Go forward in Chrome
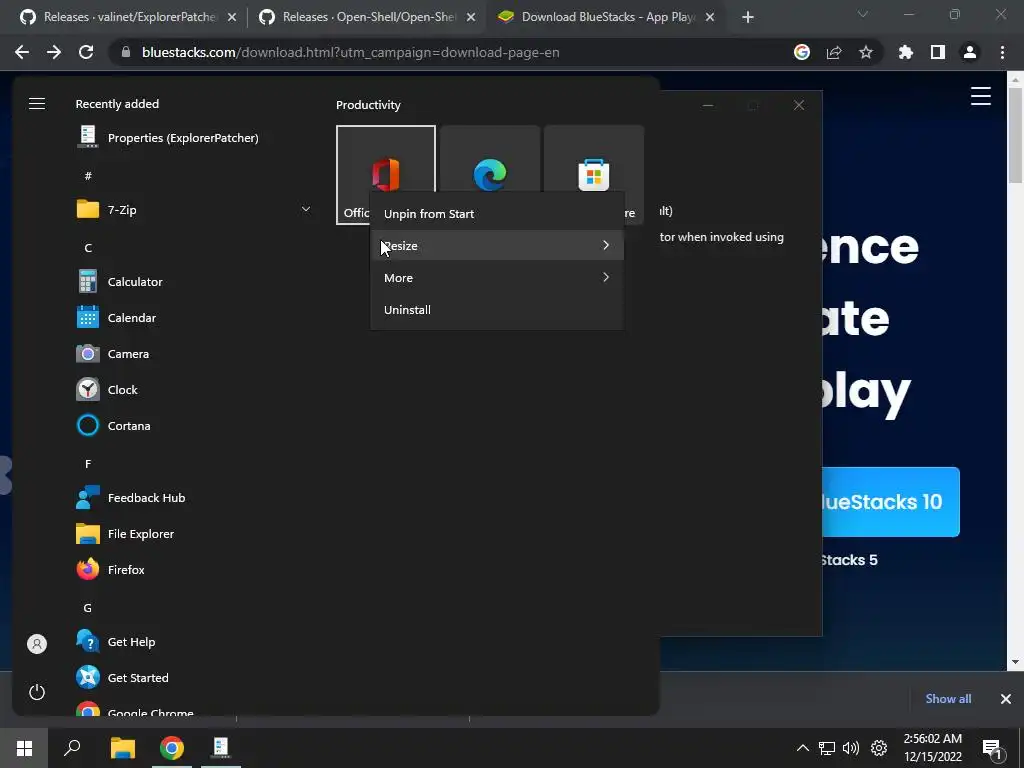The height and width of the screenshot is (768, 1024). point(54,52)
